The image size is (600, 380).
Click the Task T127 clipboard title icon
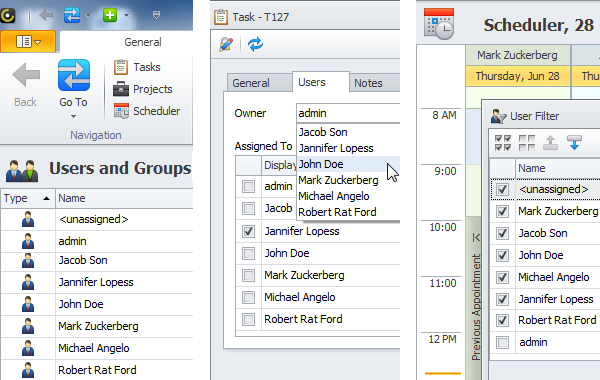click(221, 17)
